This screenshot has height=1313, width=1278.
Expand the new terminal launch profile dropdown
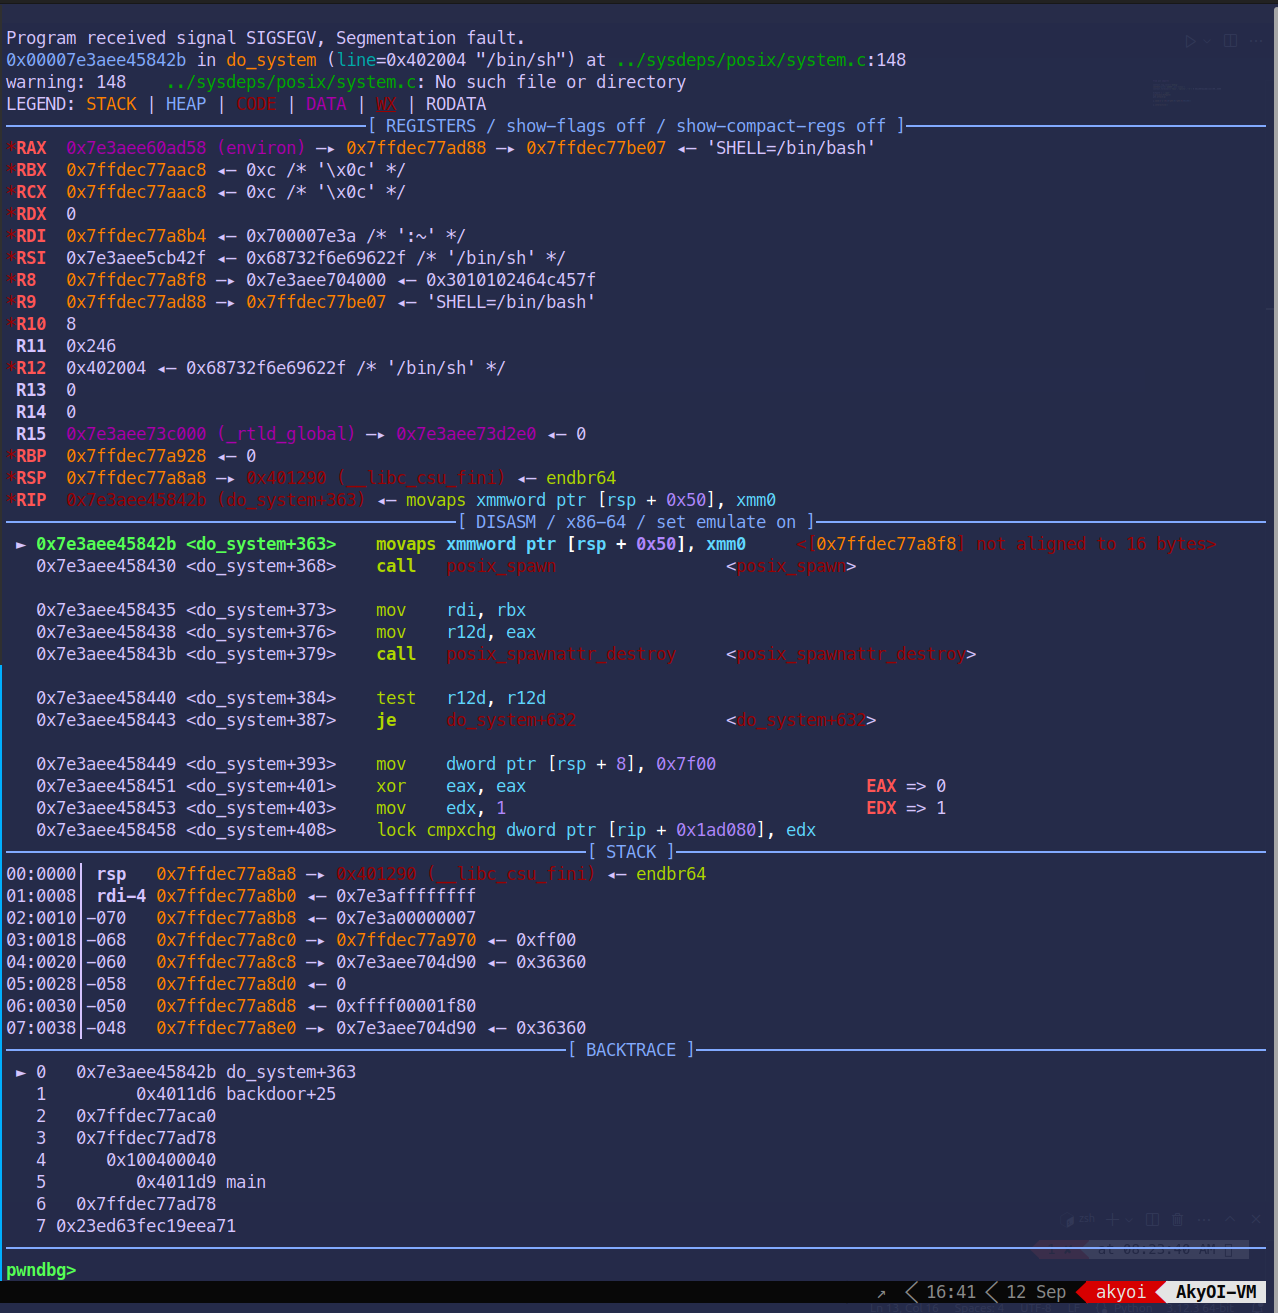[1129, 1219]
